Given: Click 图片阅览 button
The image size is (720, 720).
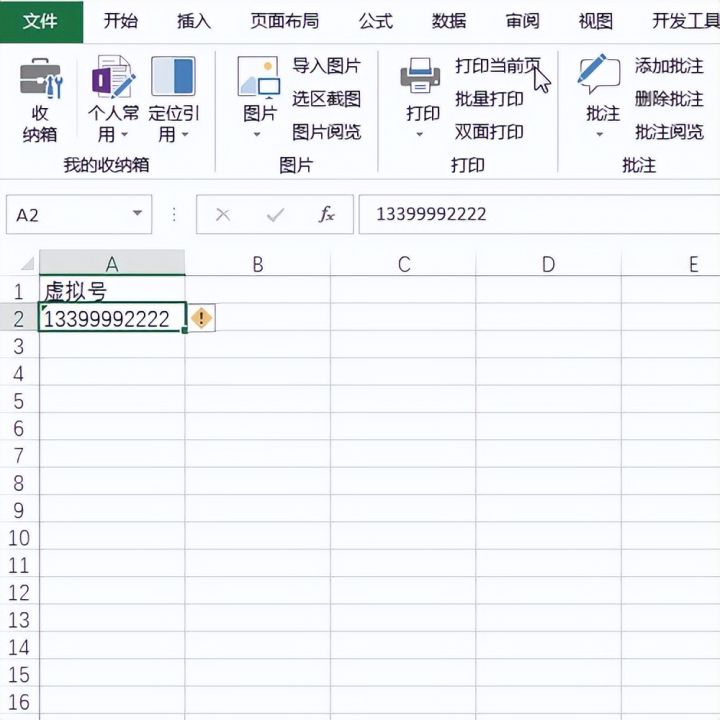Looking at the screenshot, I should [x=326, y=132].
